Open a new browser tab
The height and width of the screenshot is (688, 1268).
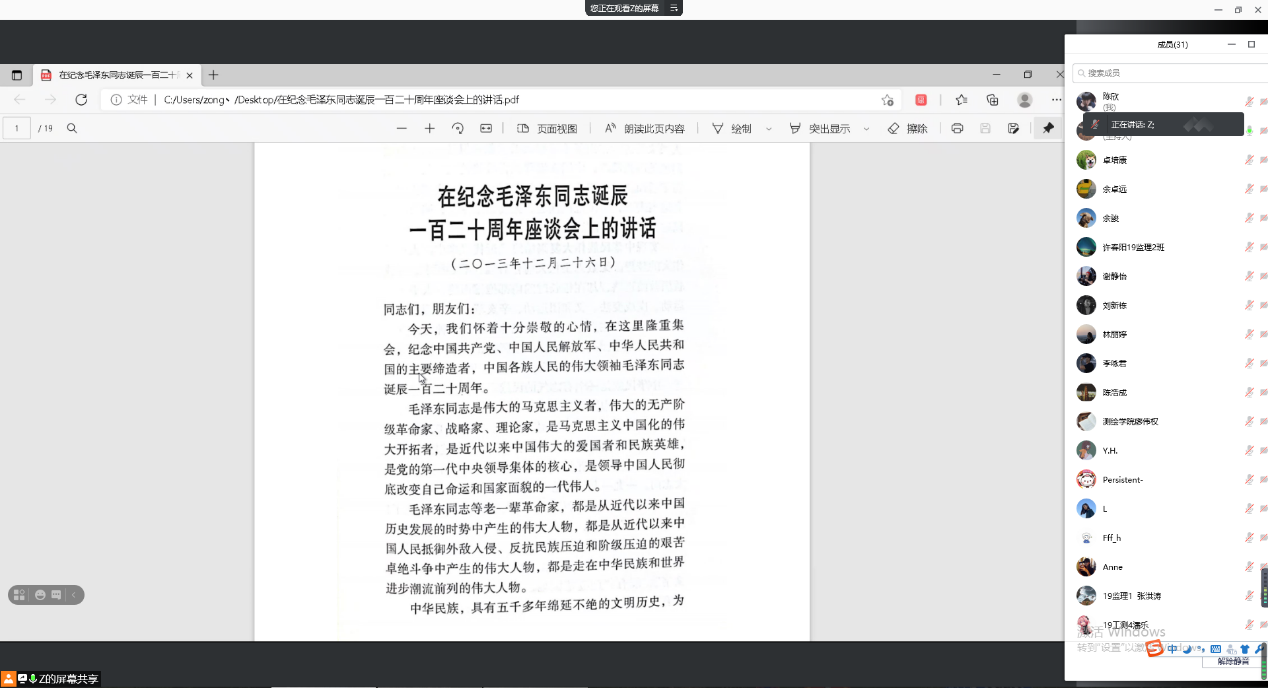(x=213, y=75)
